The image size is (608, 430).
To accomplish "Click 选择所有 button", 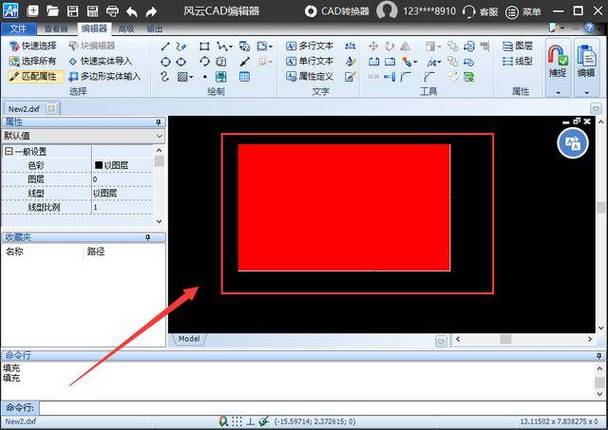I will click(x=33, y=61).
